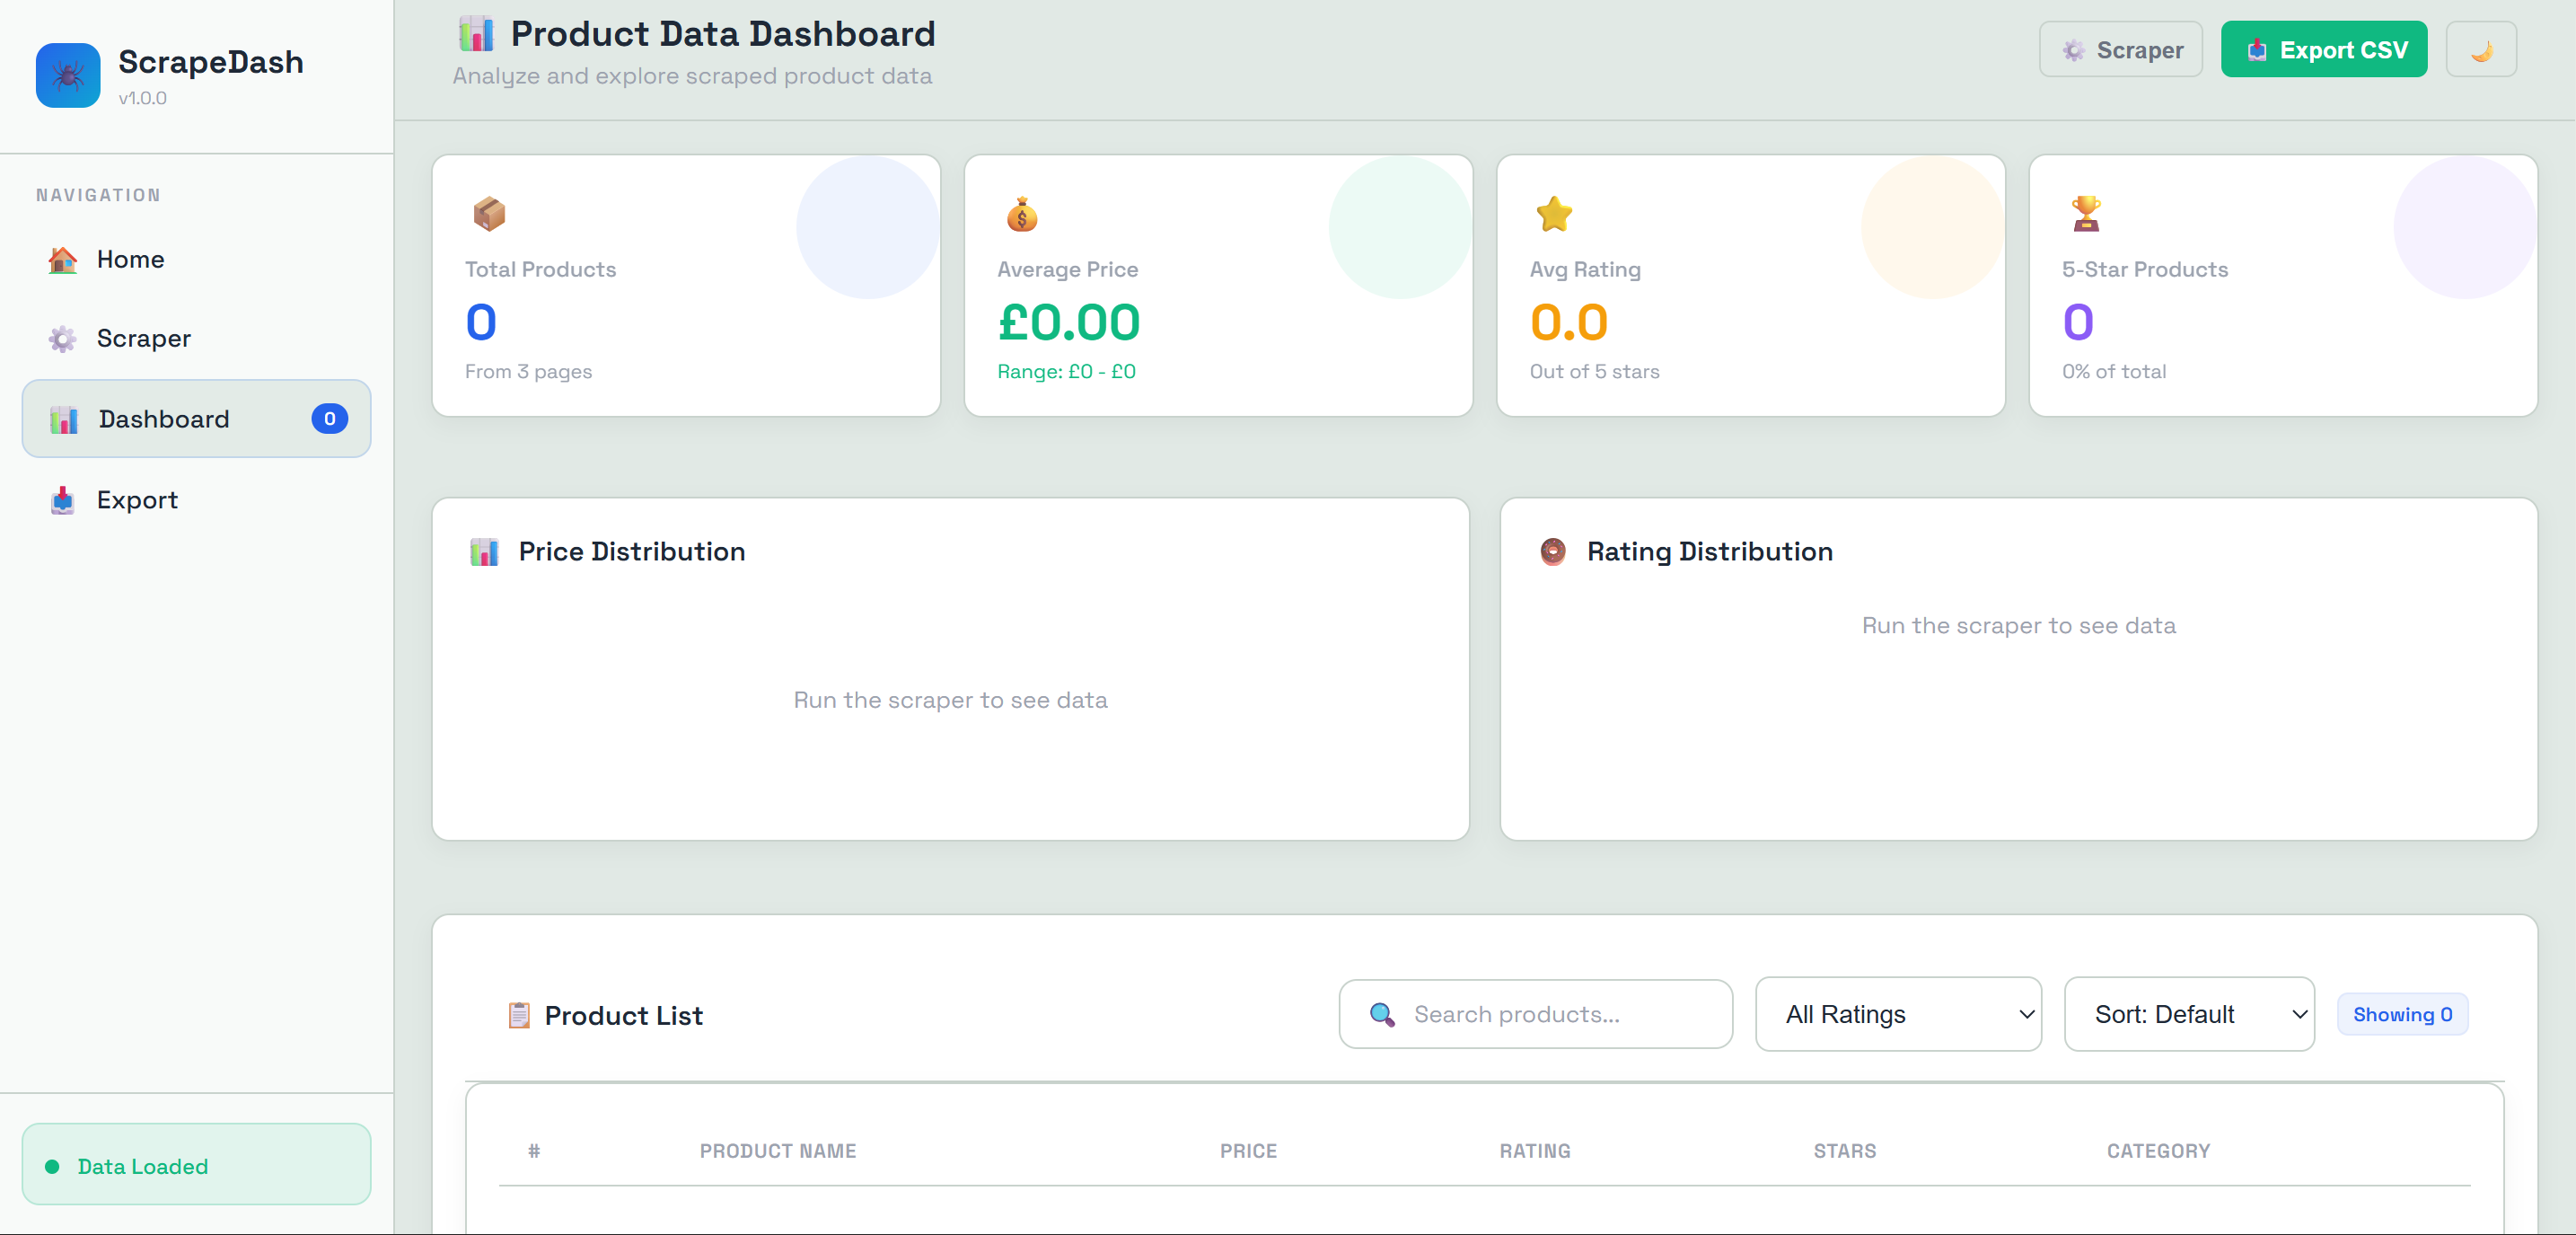
Task: Click the Scraper gear icon in navigation
Action: (62, 339)
